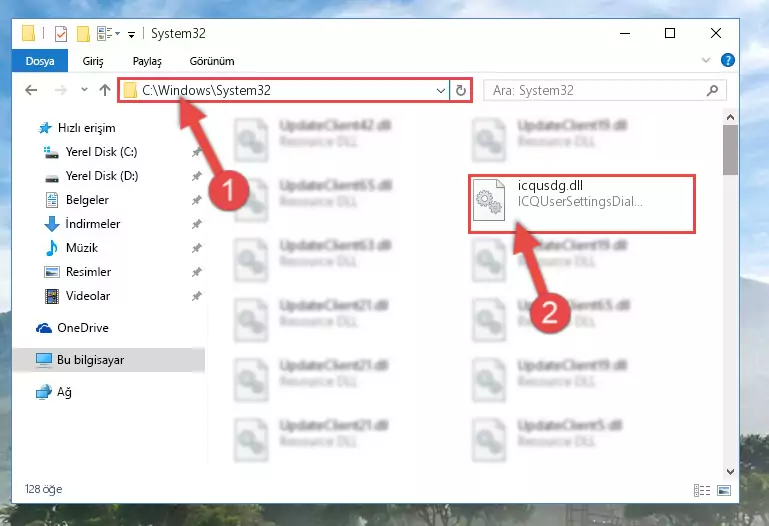Select Hızlı erişim in navigation pane

pyautogui.click(x=86, y=128)
